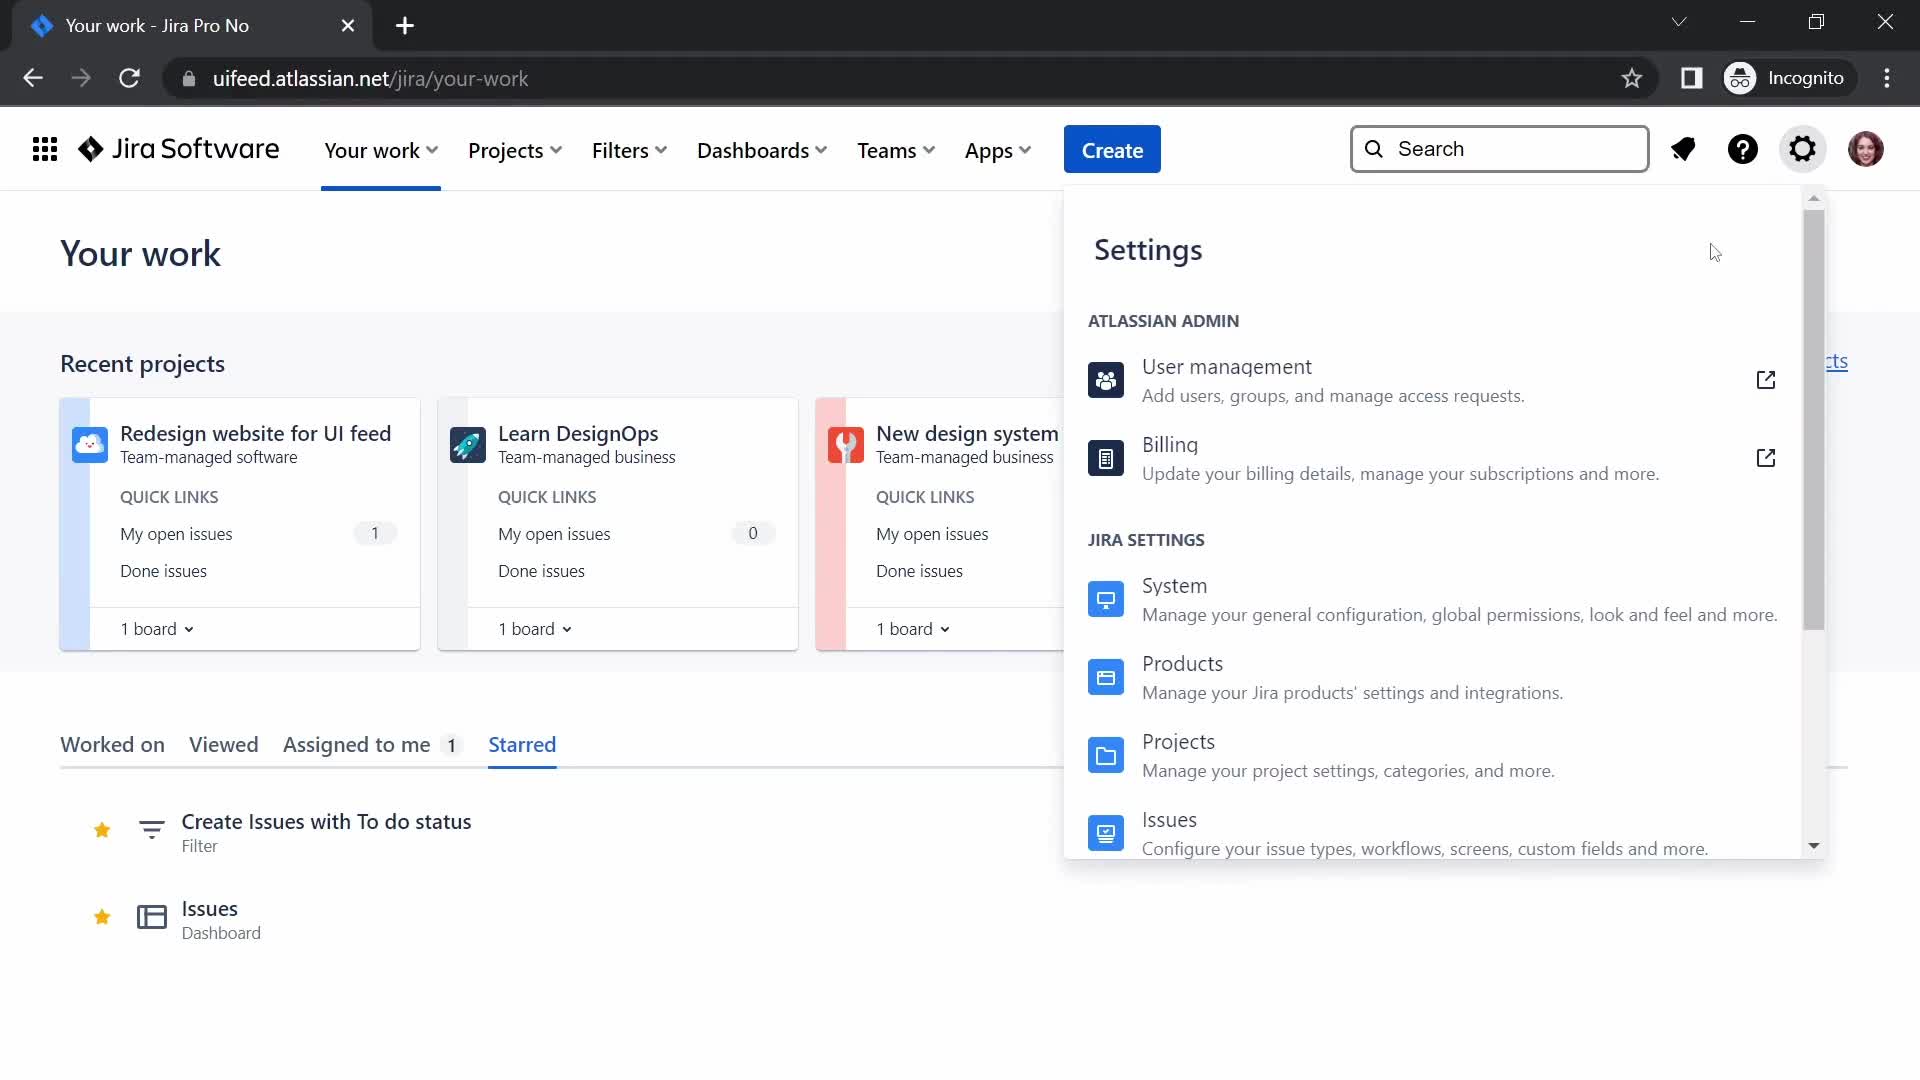
Task: Open User management external link icon
Action: coord(1766,380)
